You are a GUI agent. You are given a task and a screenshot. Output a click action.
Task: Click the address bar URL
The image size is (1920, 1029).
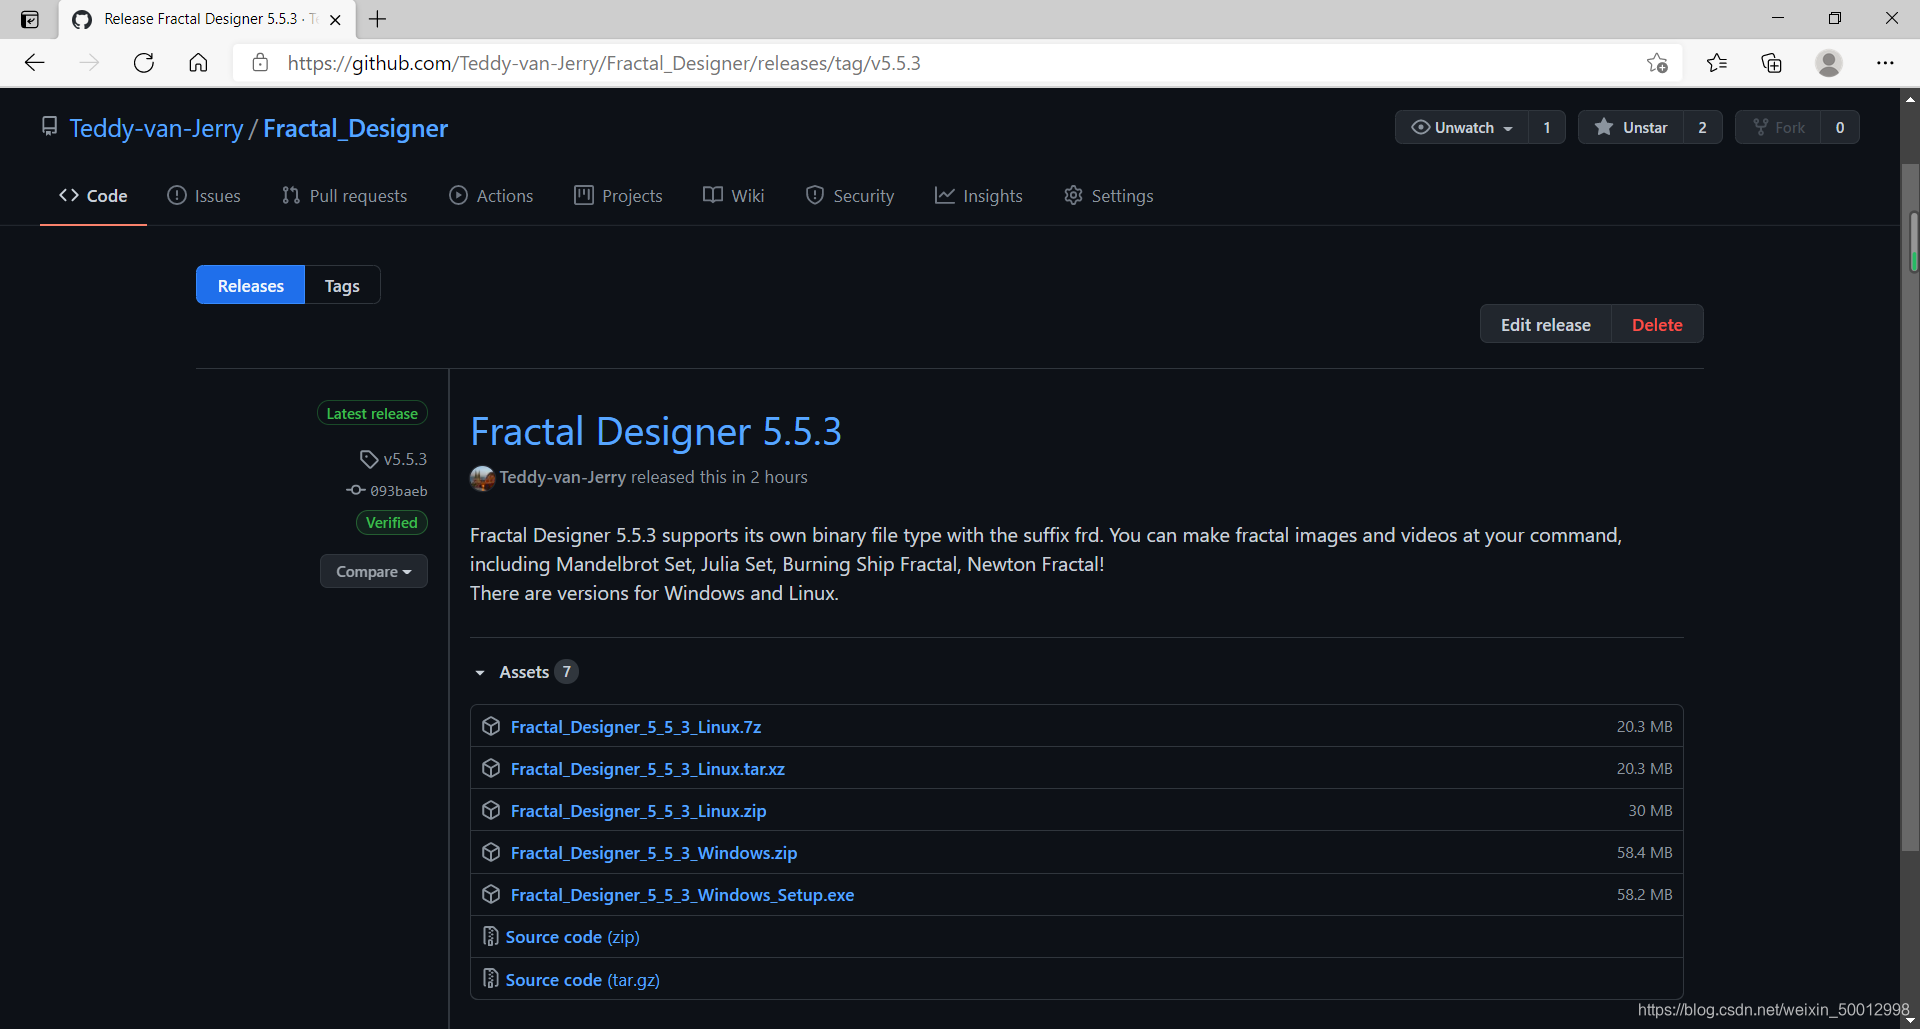(604, 63)
